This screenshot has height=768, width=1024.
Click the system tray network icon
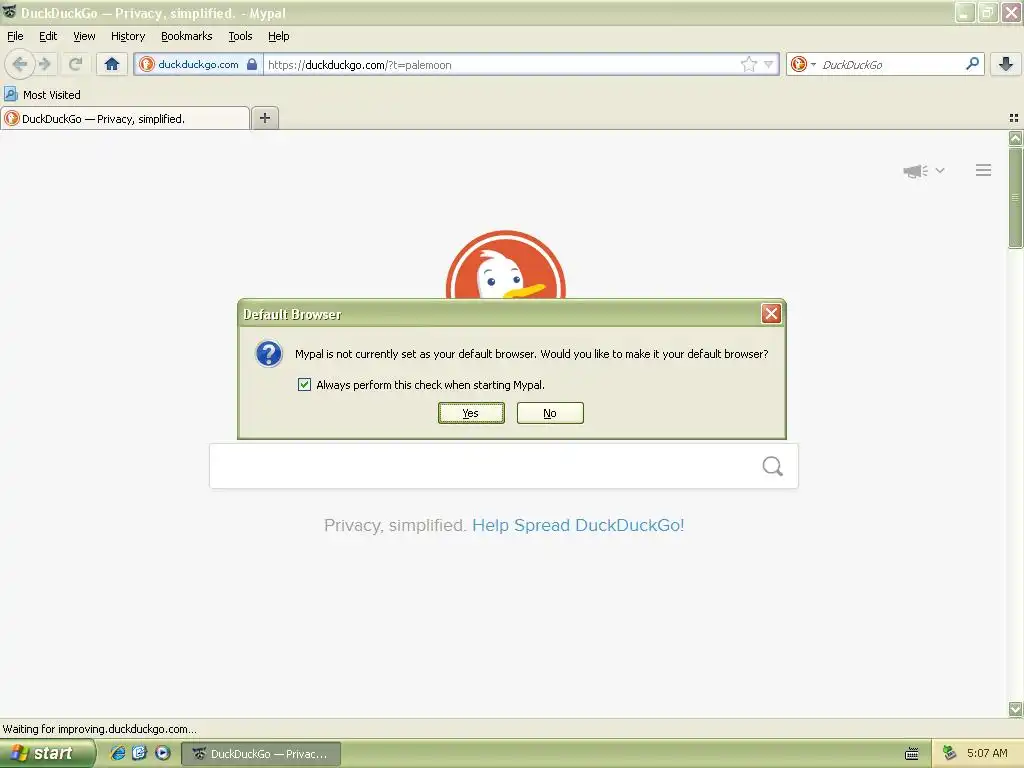(x=950, y=753)
